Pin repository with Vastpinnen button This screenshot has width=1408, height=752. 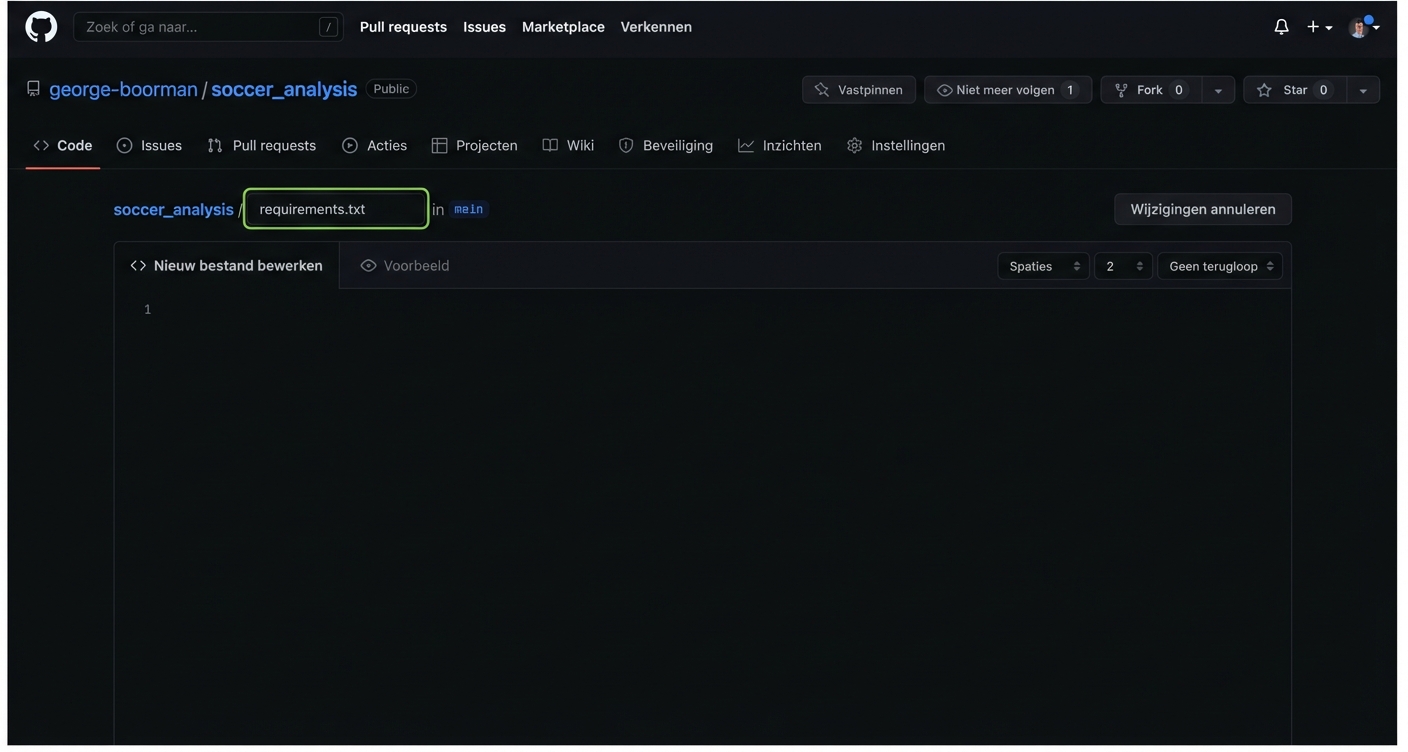tap(858, 90)
